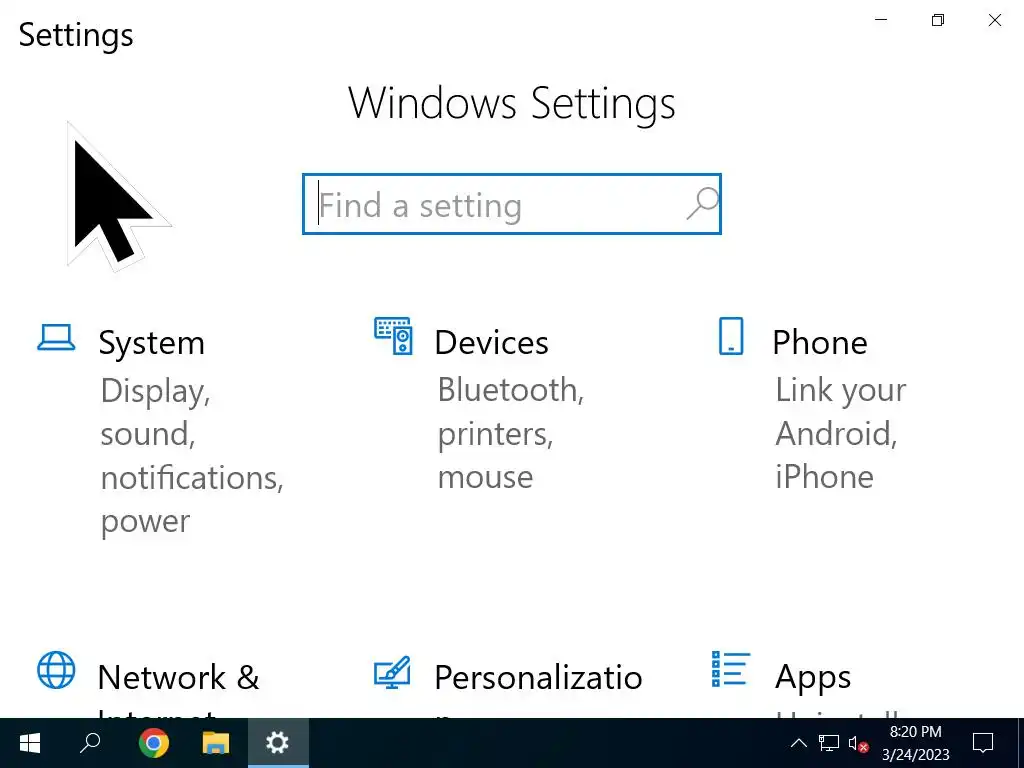Click the muted volume tray icon
Image resolution: width=1024 pixels, height=768 pixels.
[x=858, y=743]
